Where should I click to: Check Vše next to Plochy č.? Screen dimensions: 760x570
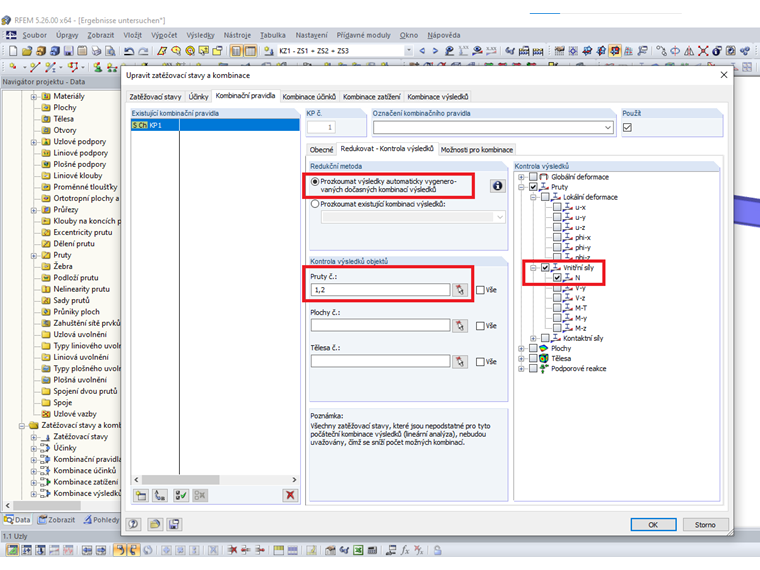tap(480, 326)
